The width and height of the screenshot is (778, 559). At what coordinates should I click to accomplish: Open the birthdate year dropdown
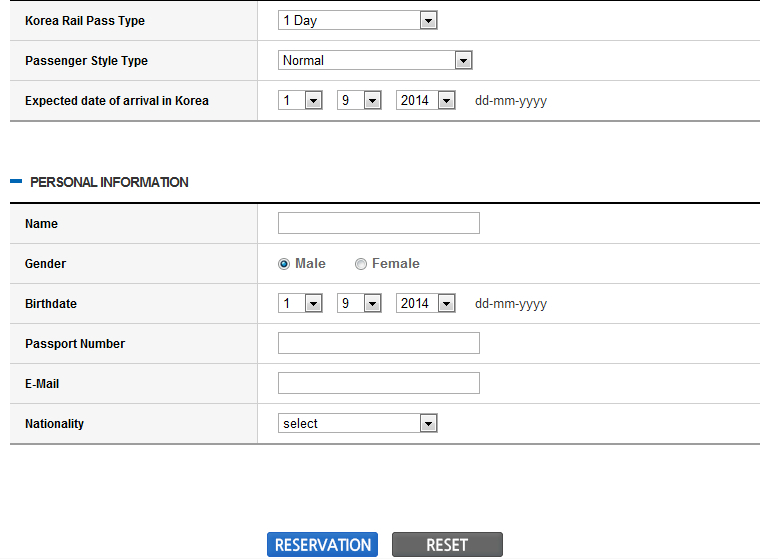coord(425,304)
